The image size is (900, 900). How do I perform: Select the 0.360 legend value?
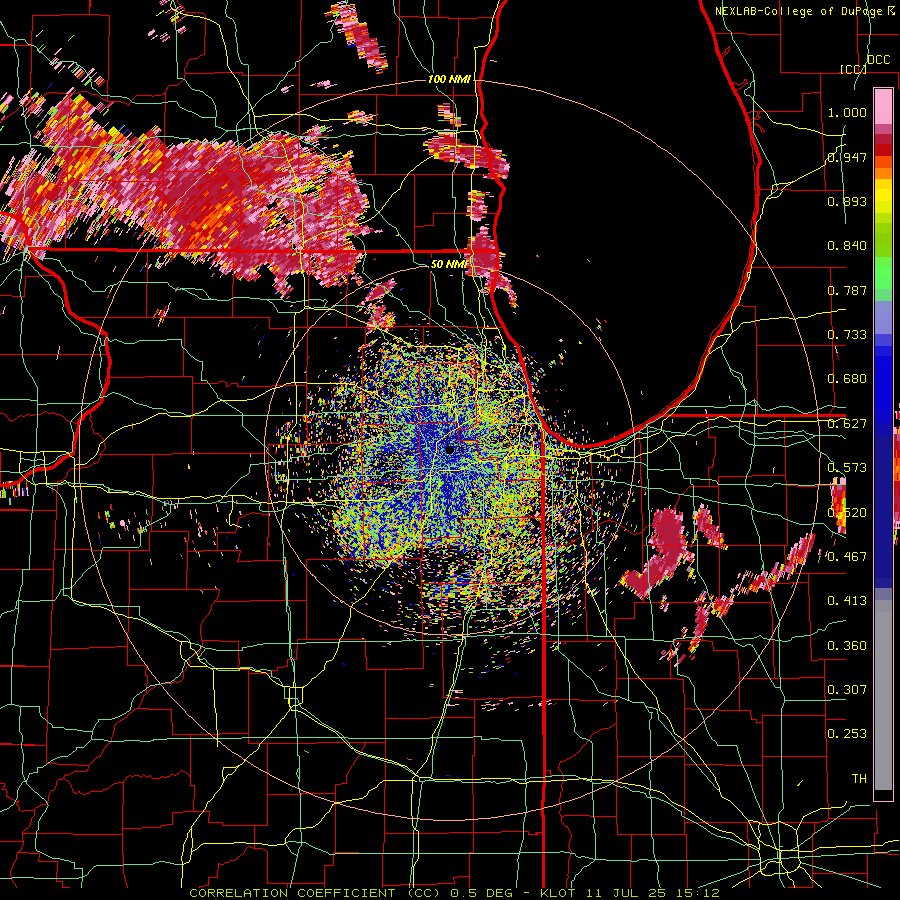(847, 646)
